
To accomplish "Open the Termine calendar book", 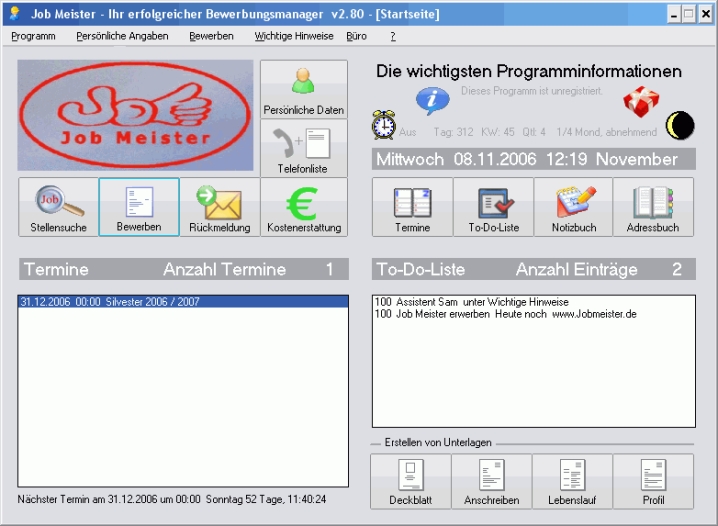I will pyautogui.click(x=412, y=207).
